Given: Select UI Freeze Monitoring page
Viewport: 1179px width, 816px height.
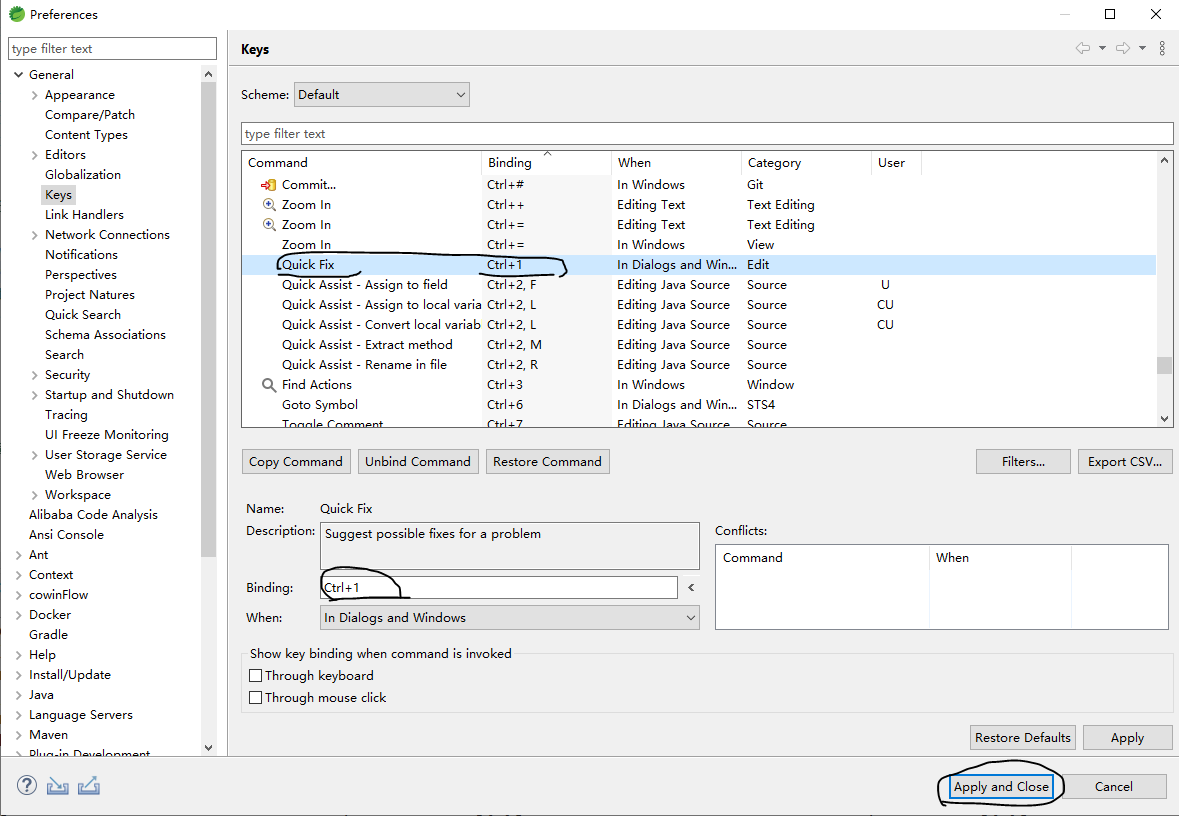Looking at the screenshot, I should [107, 435].
